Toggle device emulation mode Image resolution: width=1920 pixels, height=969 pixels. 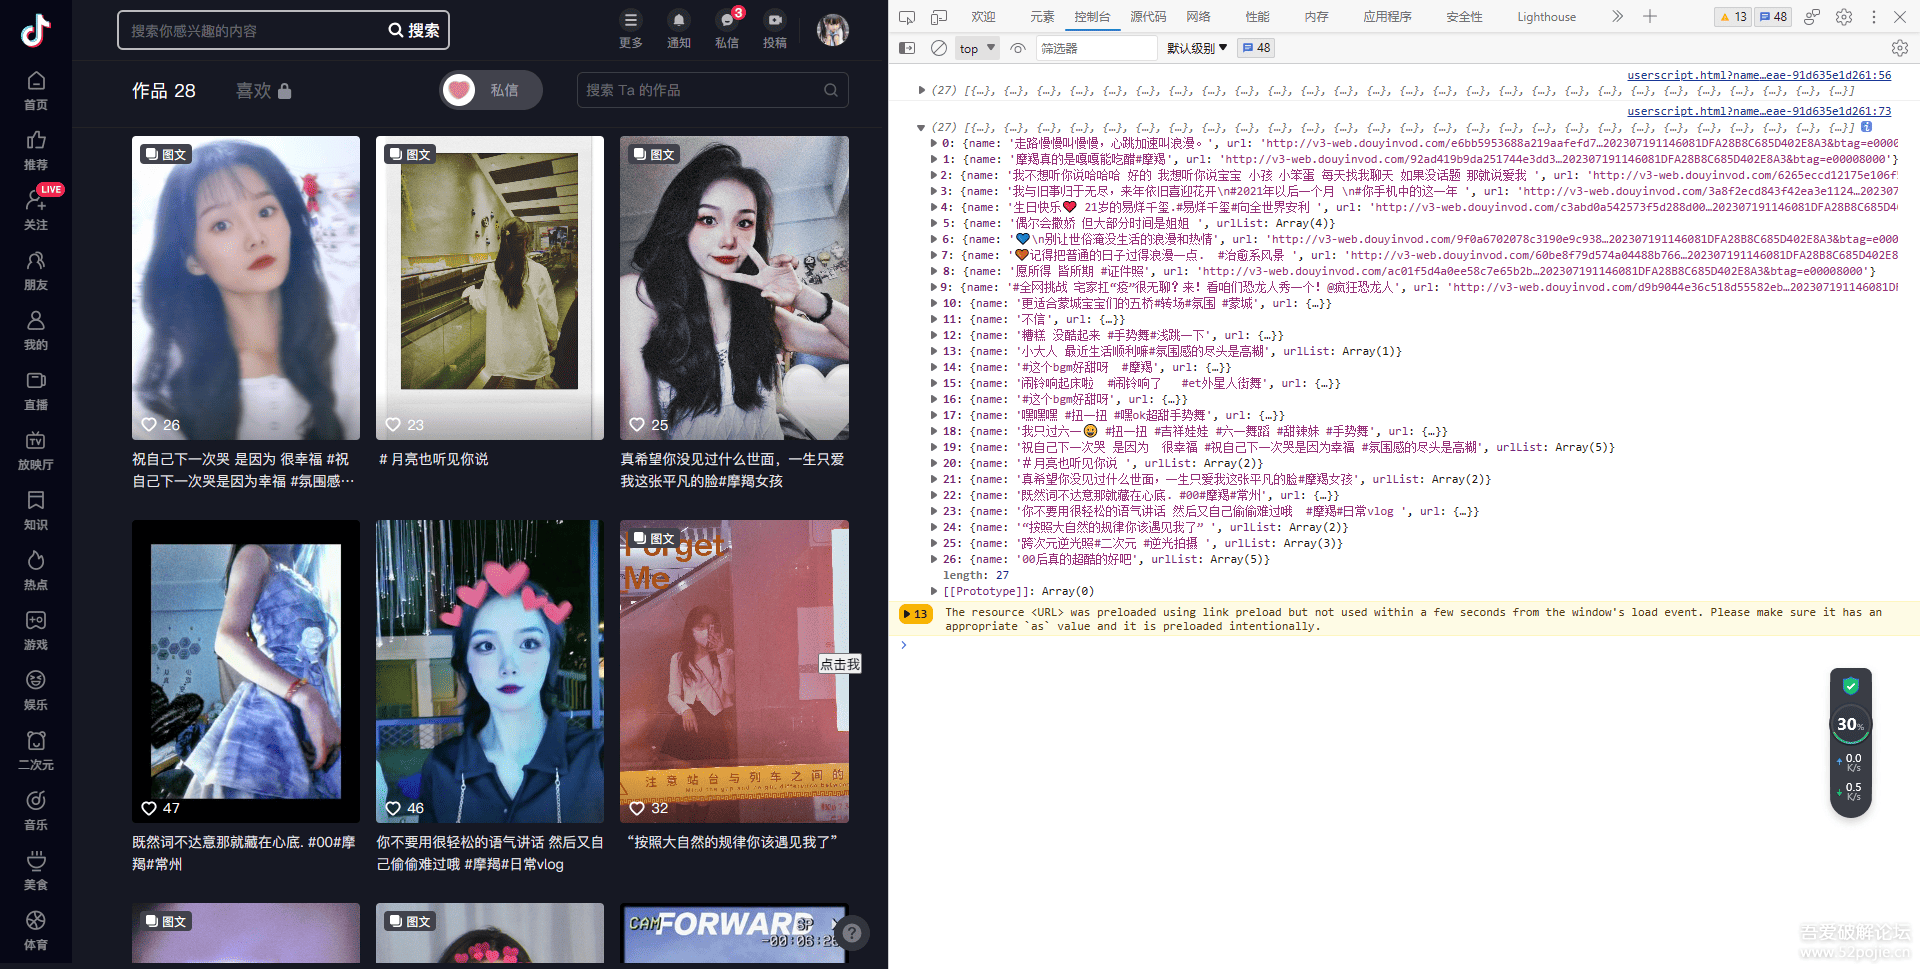(939, 17)
